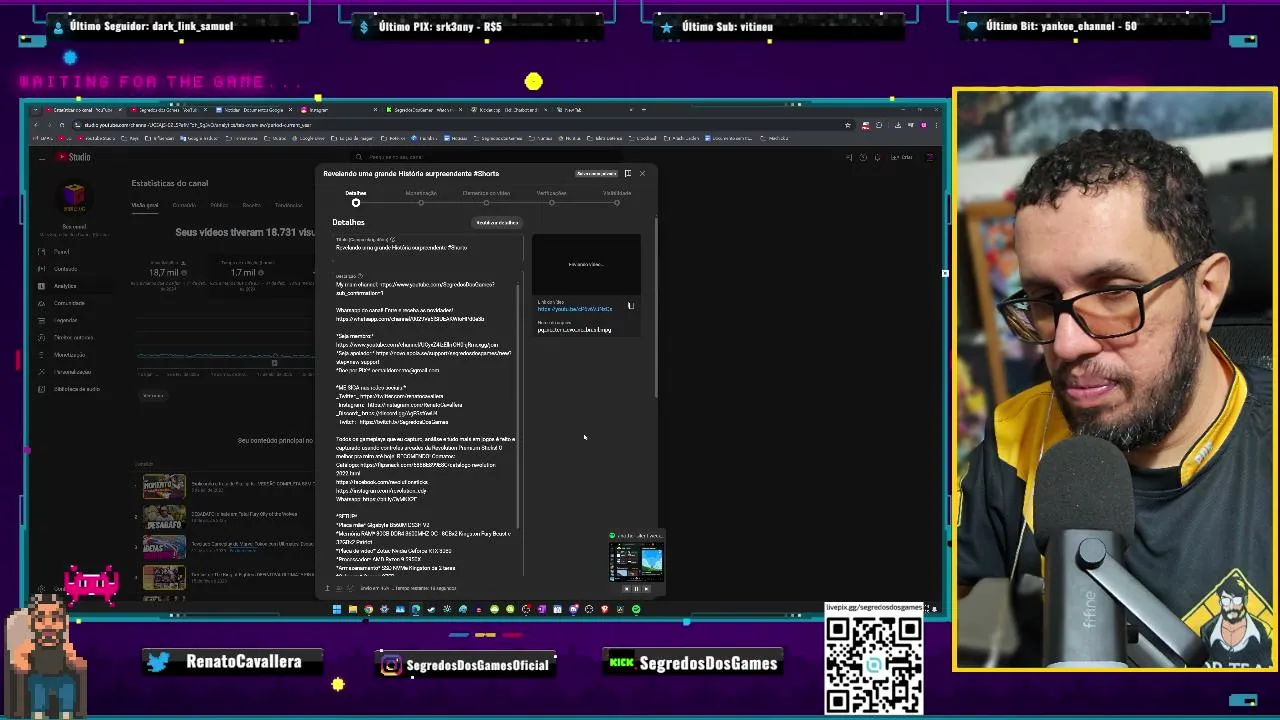Go to the Monetização step
This screenshot has height=720, width=1280.
[421, 198]
